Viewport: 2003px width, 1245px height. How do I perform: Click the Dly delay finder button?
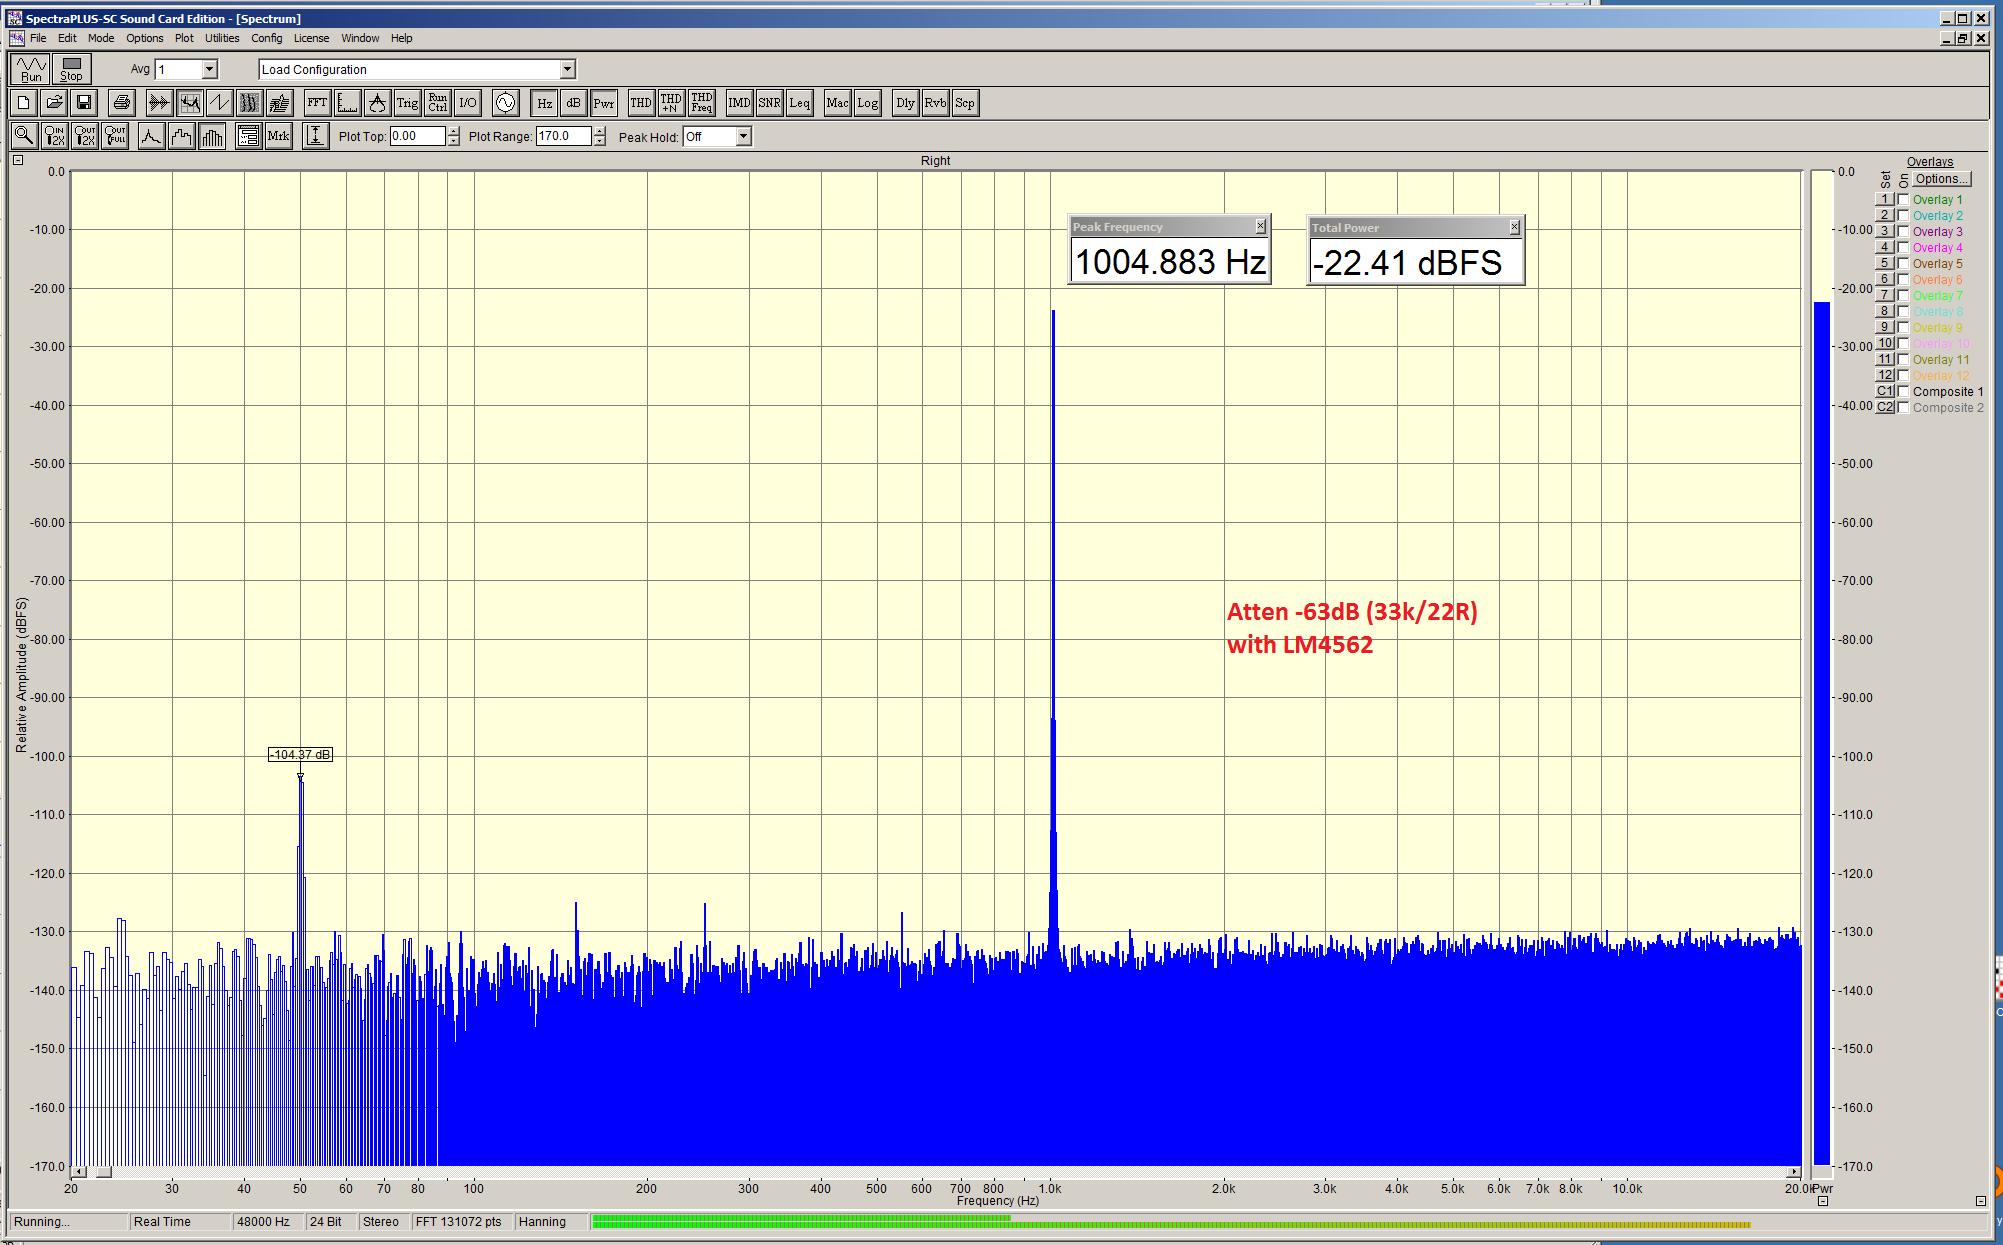point(905,103)
